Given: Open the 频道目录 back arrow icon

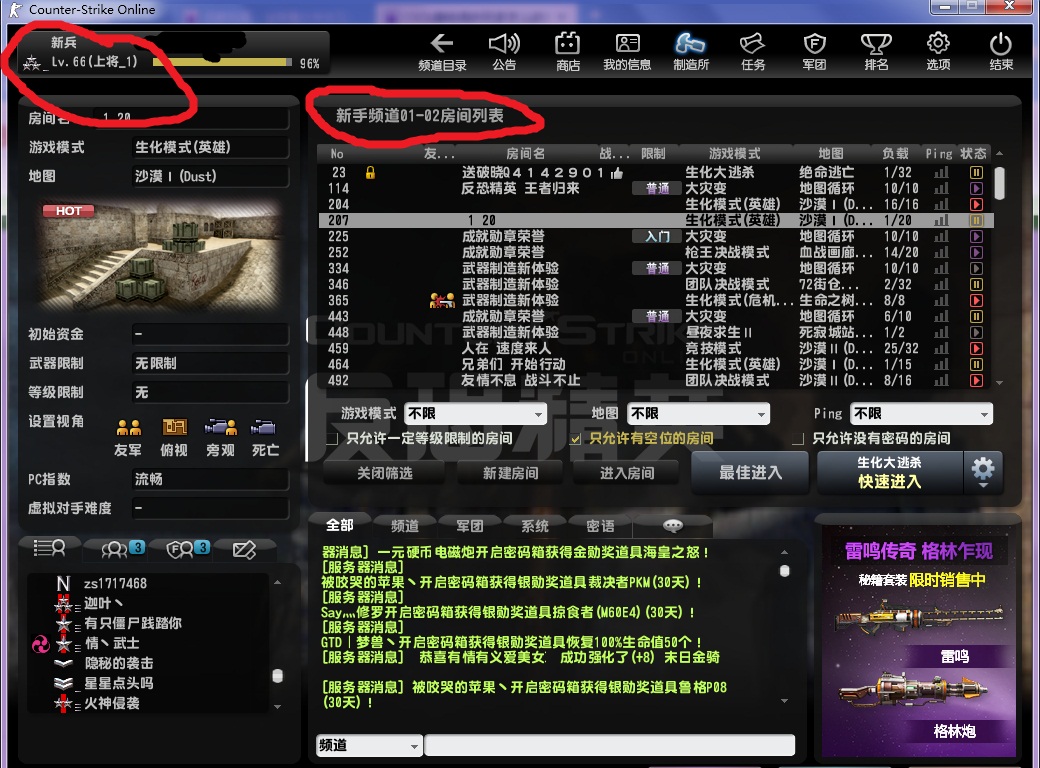Looking at the screenshot, I should [442, 44].
